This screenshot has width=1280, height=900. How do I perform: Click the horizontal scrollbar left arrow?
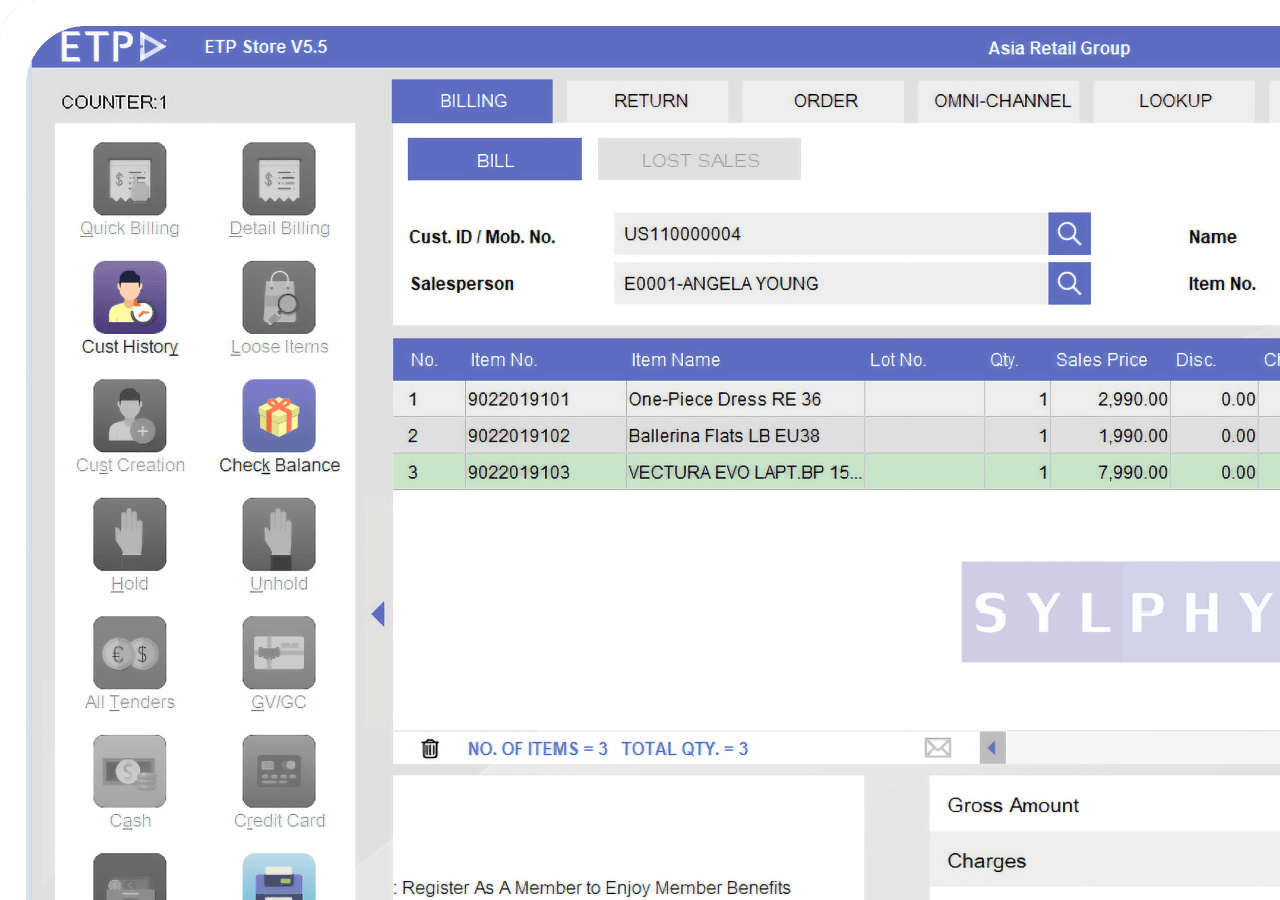(x=992, y=748)
